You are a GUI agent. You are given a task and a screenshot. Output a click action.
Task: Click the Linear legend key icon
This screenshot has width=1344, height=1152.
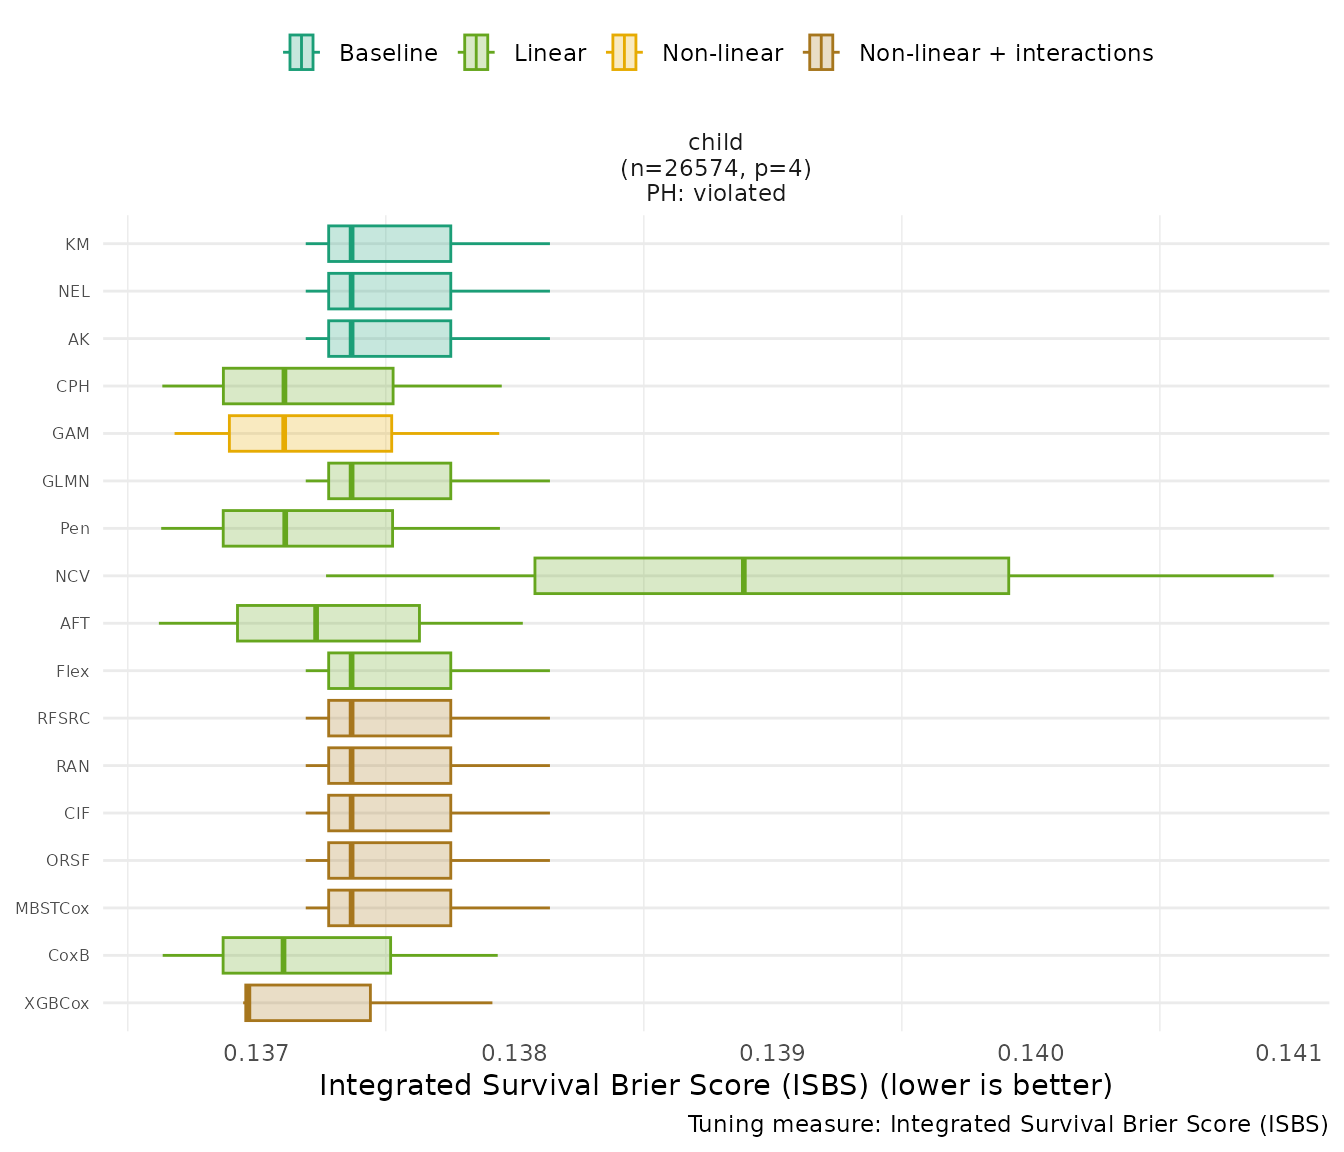click(x=475, y=52)
